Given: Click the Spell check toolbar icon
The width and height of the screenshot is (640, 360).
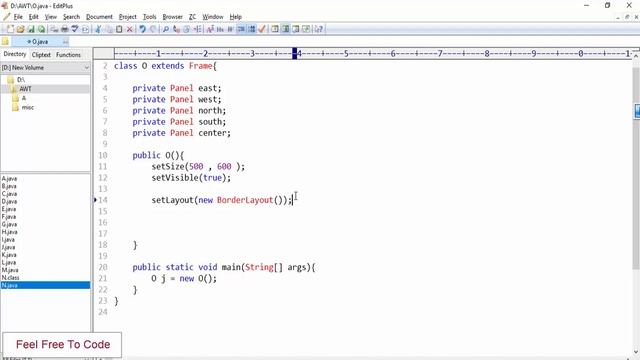Looking at the screenshot, I should tap(75, 29).
